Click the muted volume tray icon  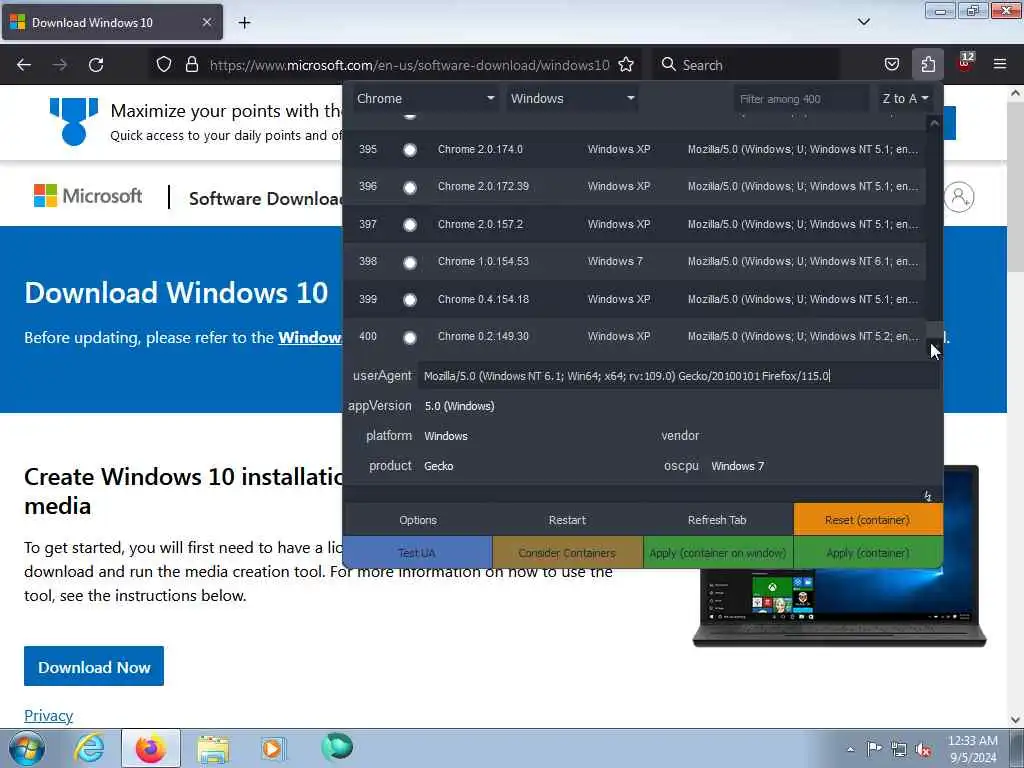click(x=923, y=749)
